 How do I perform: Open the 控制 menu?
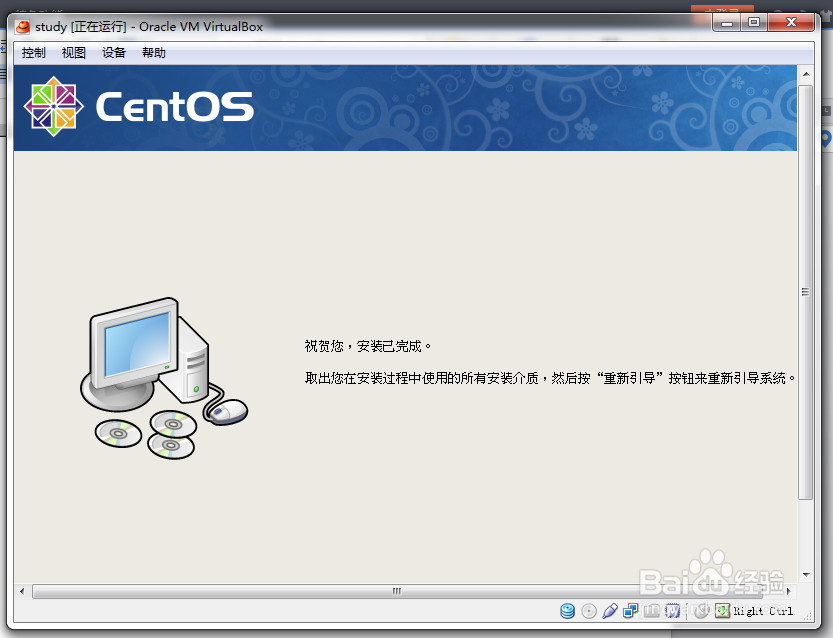(x=33, y=53)
